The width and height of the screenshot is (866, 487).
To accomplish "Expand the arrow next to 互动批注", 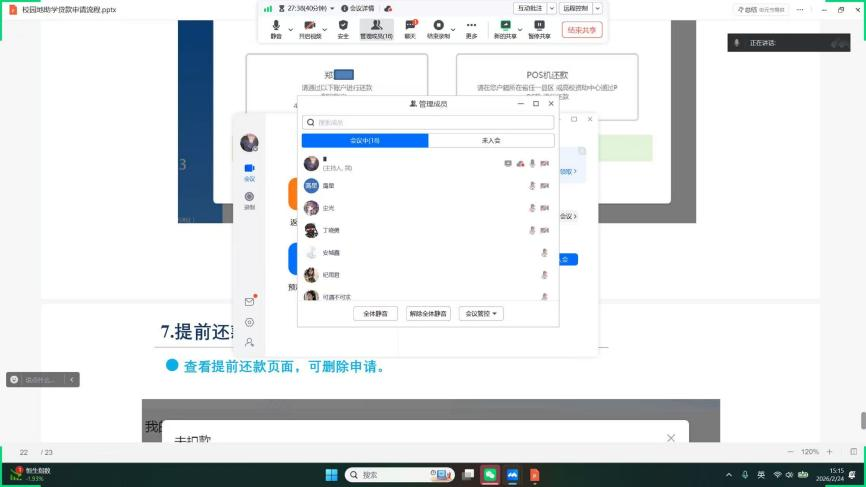I will click(x=552, y=8).
